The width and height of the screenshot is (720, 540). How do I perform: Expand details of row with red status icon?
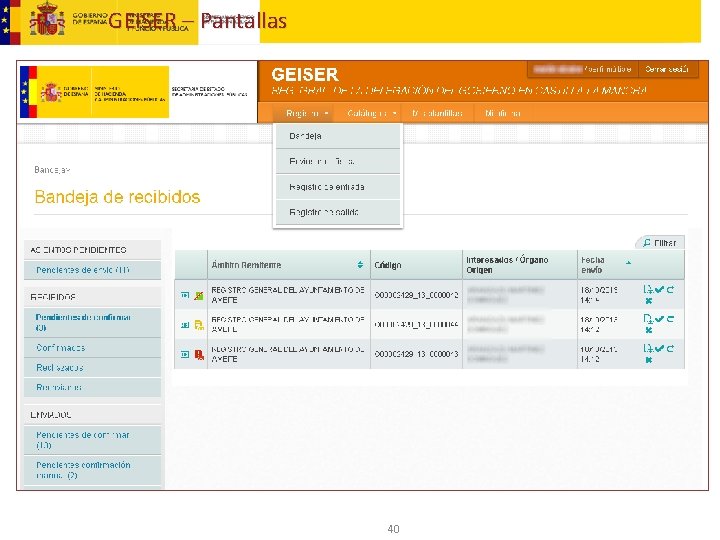[185, 354]
